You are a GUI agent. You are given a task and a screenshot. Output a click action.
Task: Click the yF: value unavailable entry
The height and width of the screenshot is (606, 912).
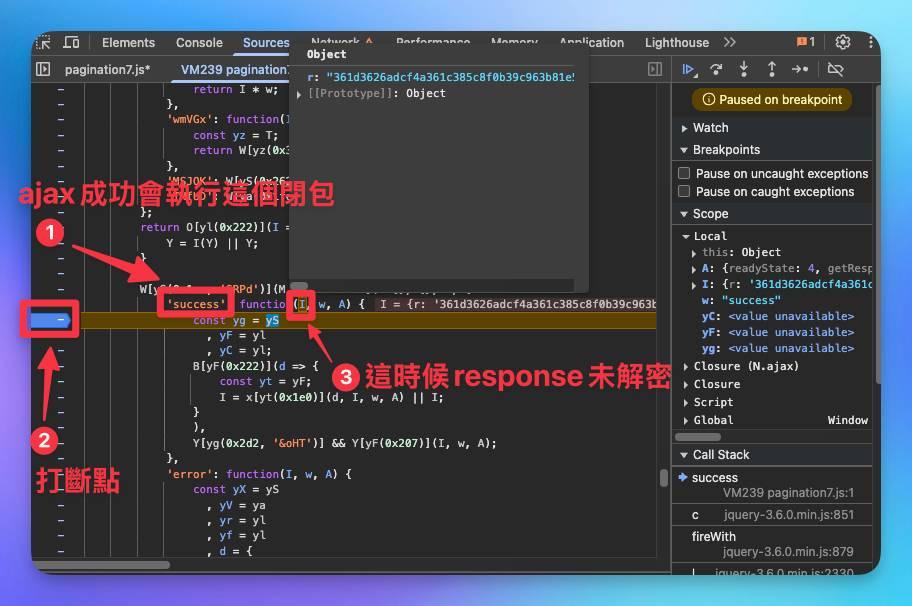pos(778,333)
